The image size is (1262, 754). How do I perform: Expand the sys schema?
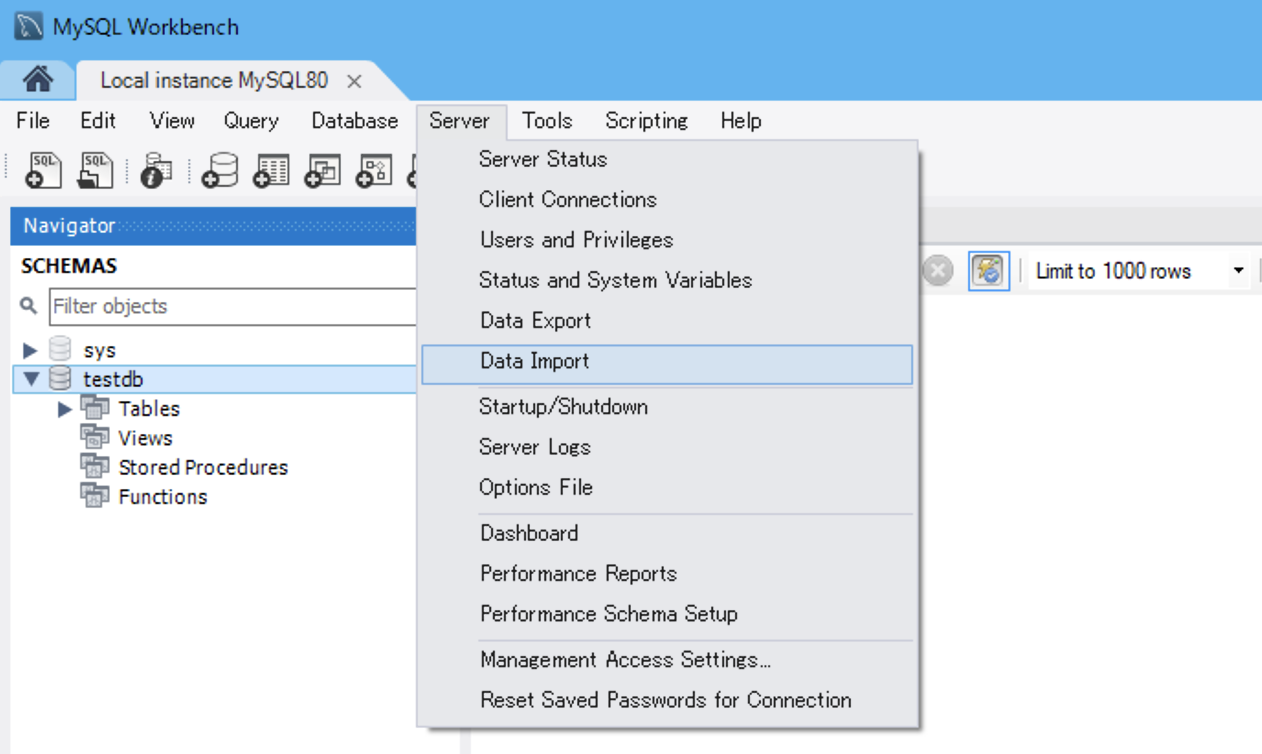pos(30,350)
